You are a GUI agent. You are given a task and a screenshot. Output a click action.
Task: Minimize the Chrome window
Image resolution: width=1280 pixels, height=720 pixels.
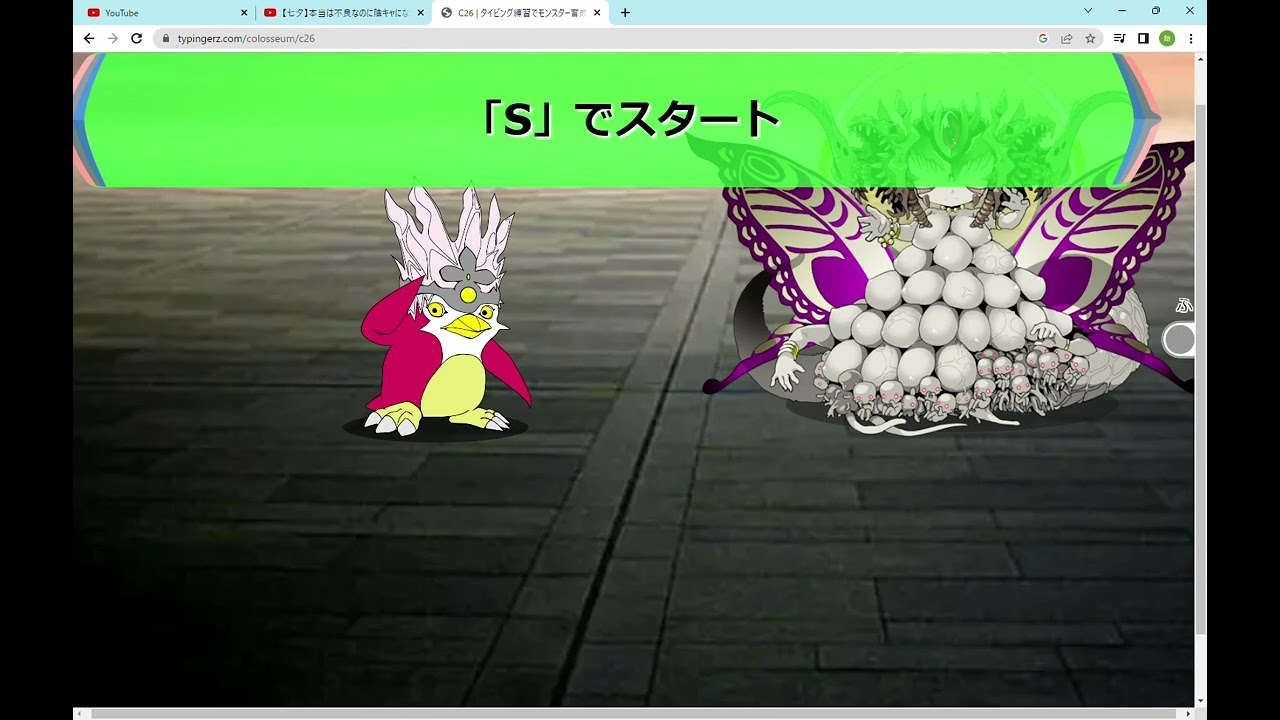tap(1122, 11)
